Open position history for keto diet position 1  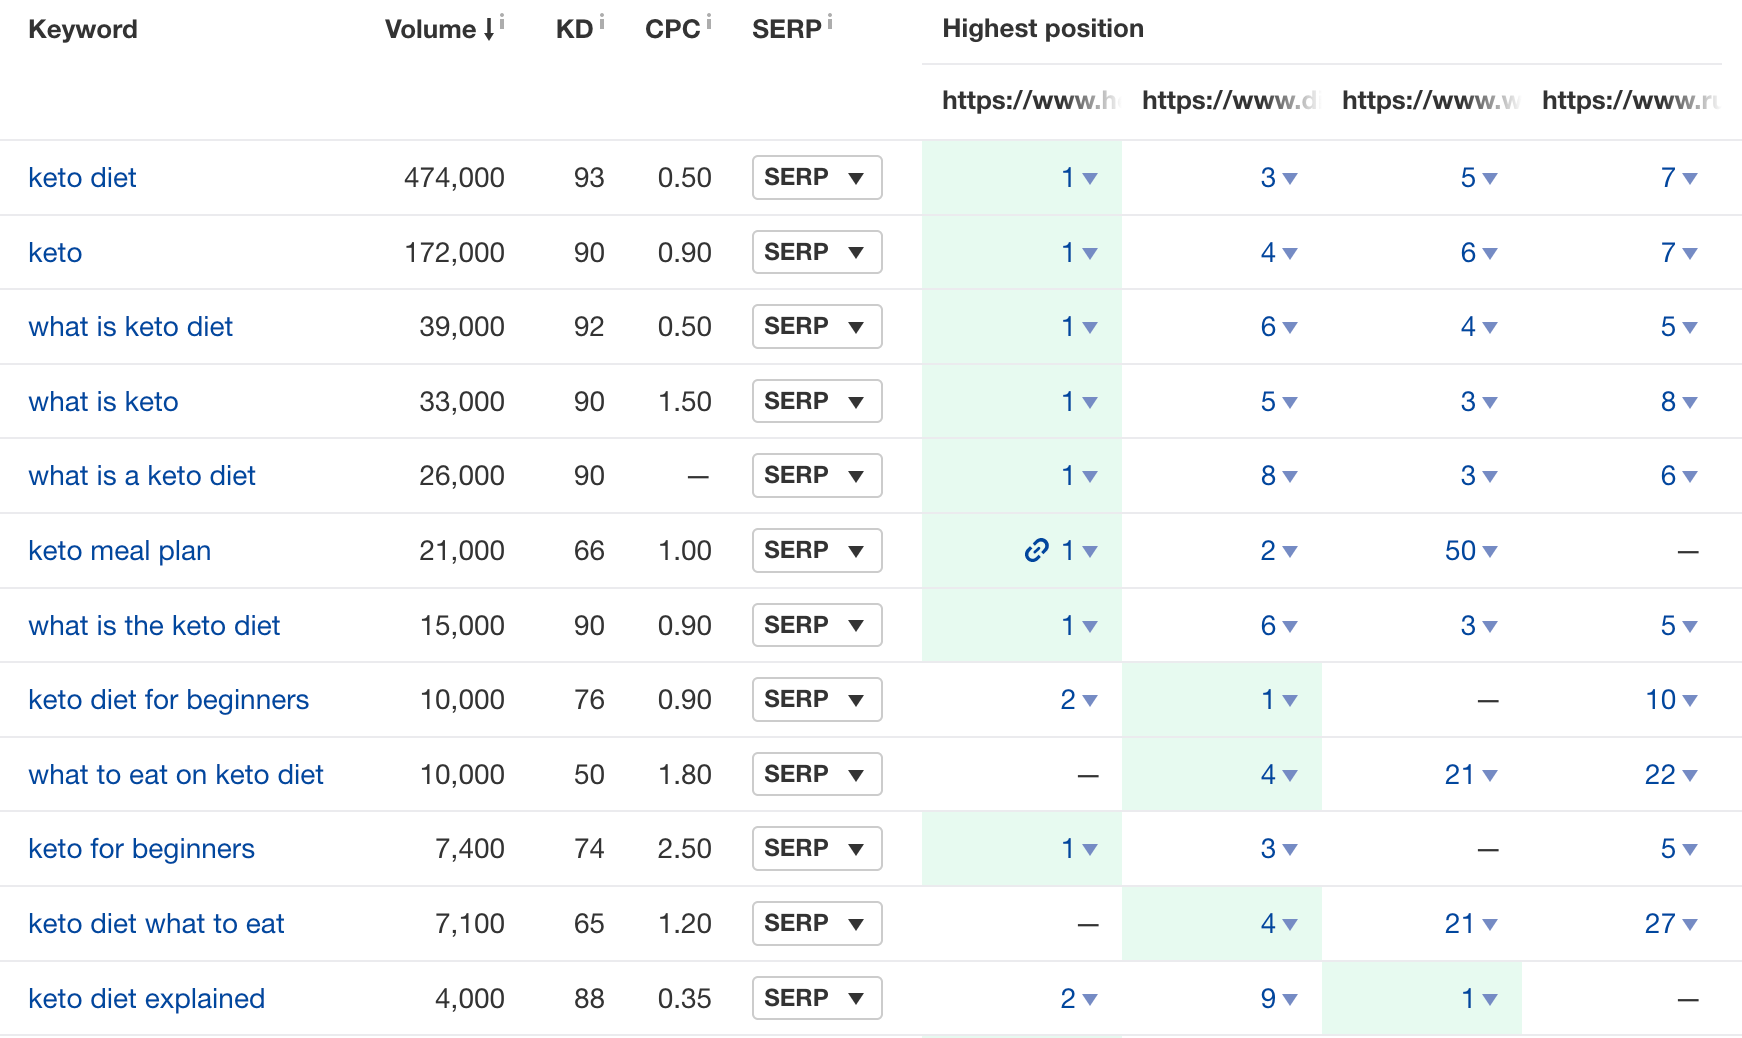pos(1089,178)
